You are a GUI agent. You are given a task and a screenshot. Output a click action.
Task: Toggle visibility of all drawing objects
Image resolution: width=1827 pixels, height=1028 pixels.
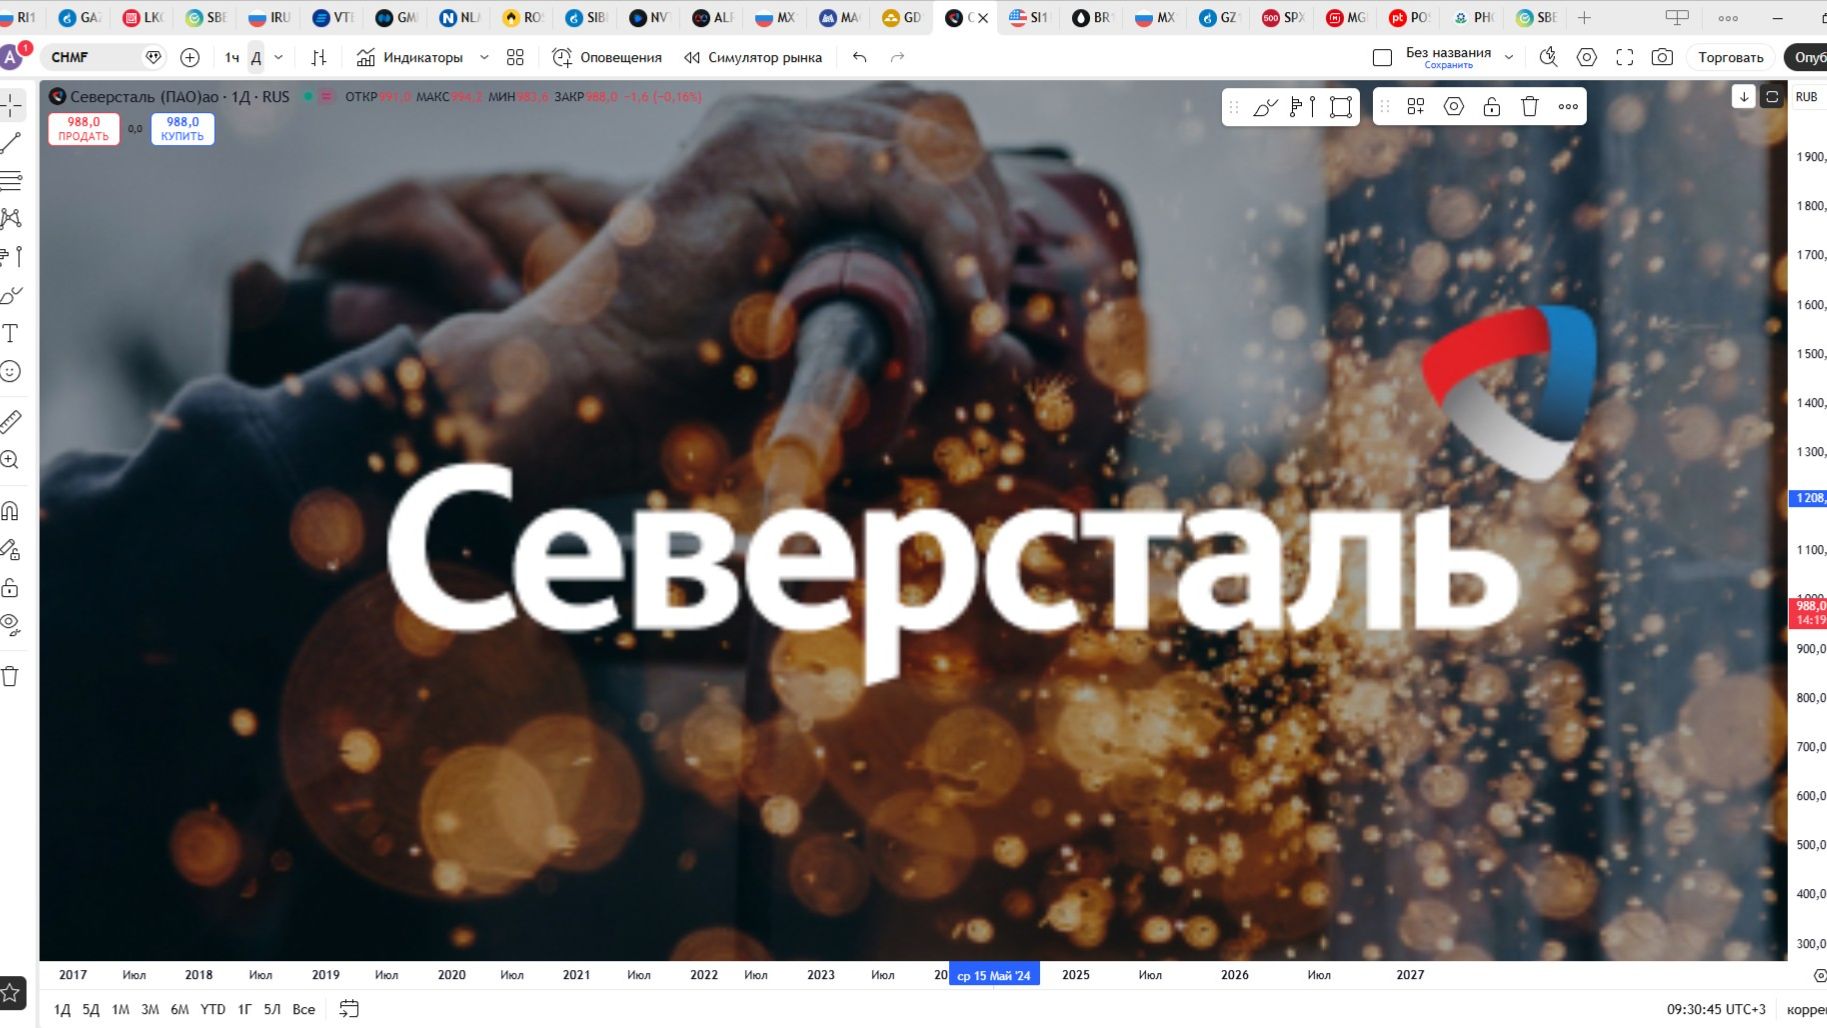pyautogui.click(x=11, y=625)
